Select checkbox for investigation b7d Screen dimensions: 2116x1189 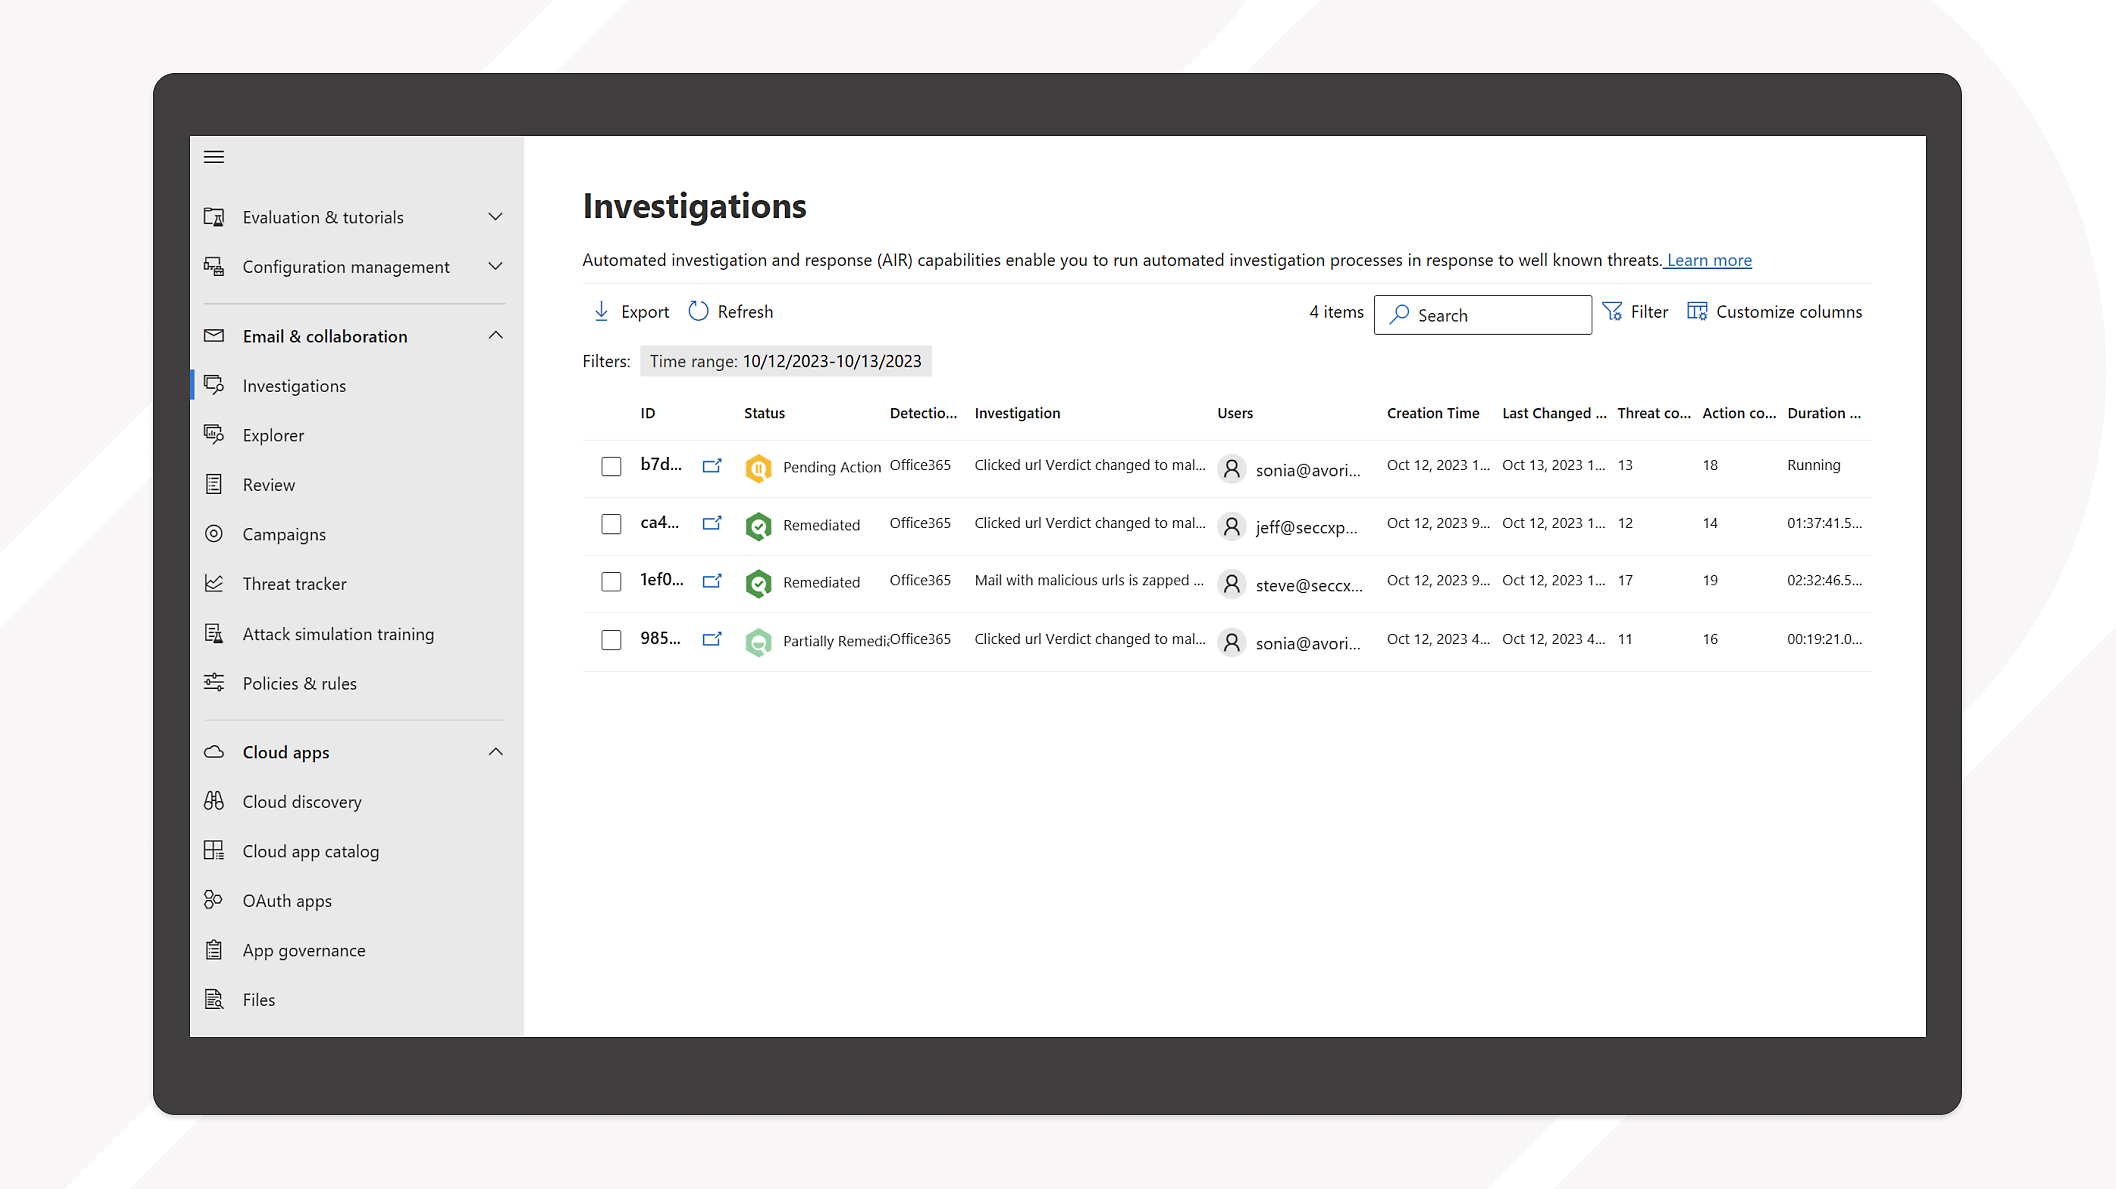pos(611,467)
